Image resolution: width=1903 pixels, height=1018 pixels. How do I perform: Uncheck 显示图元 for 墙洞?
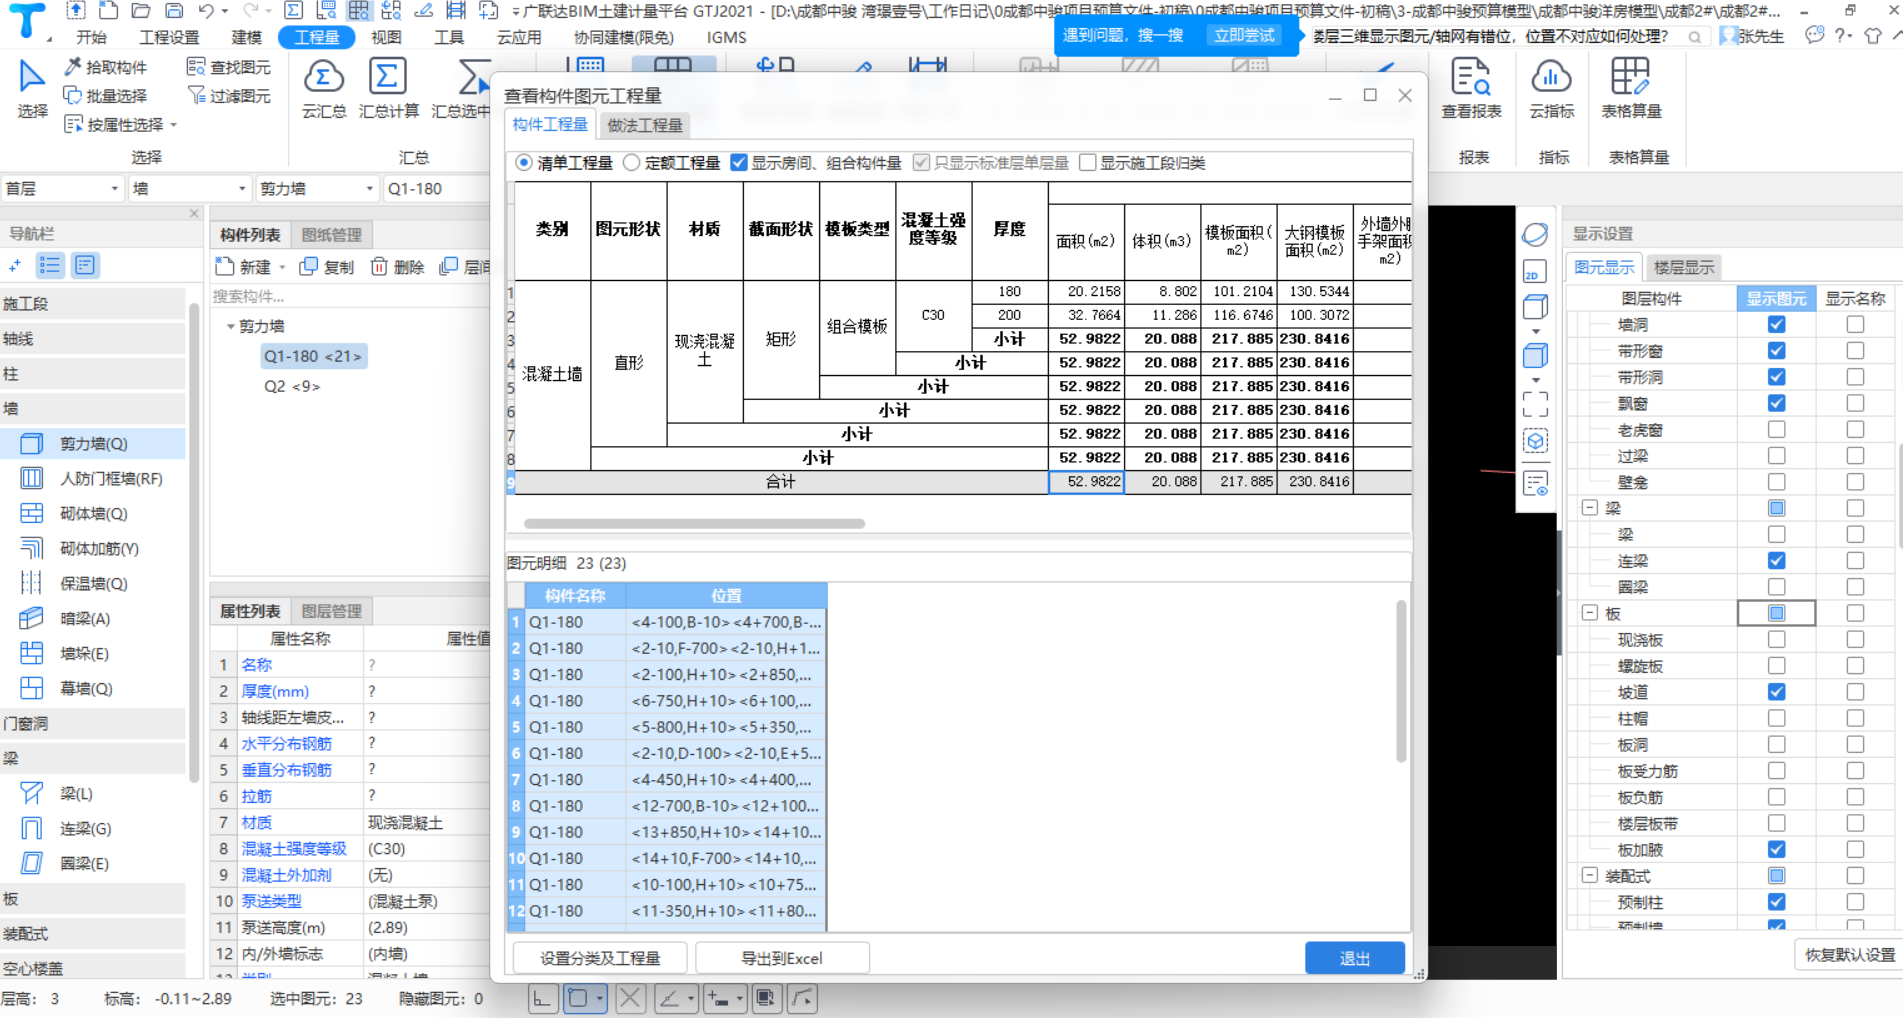1776,325
